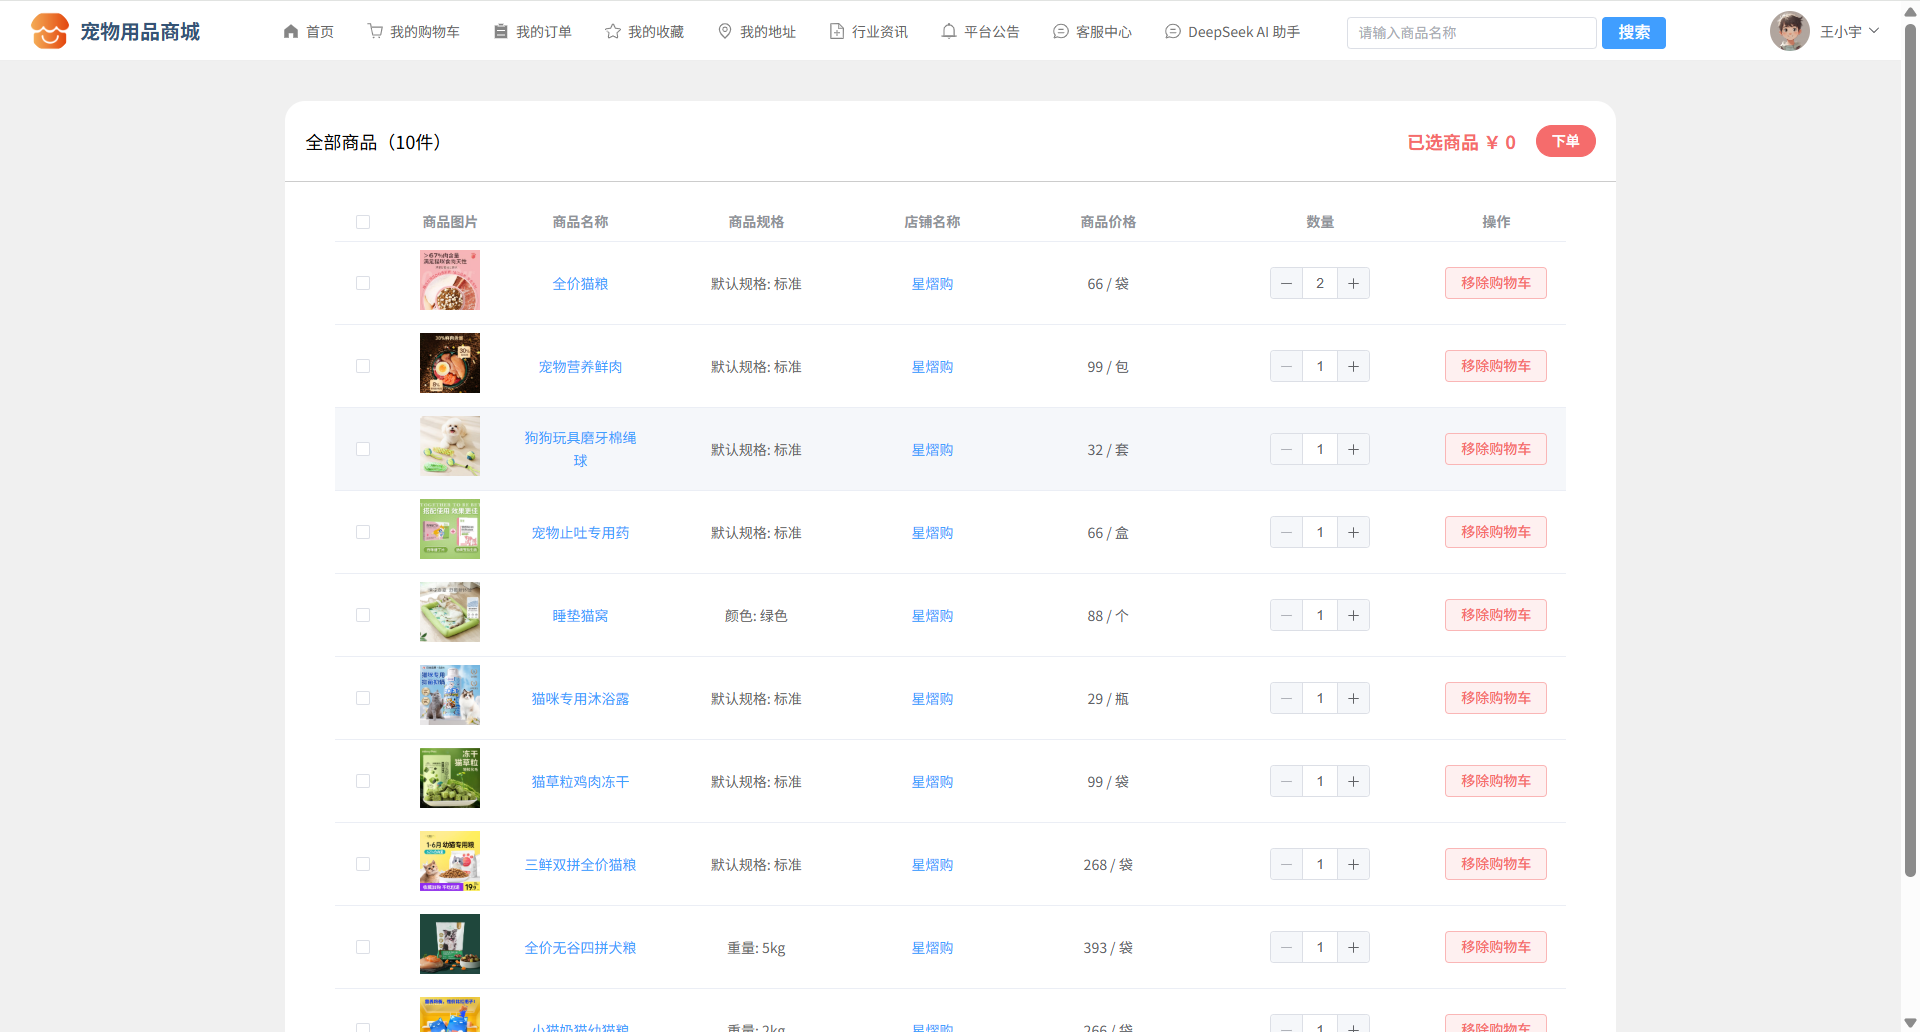This screenshot has height=1032, width=1920.
Task: Open the user avatar menu
Action: (x=1789, y=31)
